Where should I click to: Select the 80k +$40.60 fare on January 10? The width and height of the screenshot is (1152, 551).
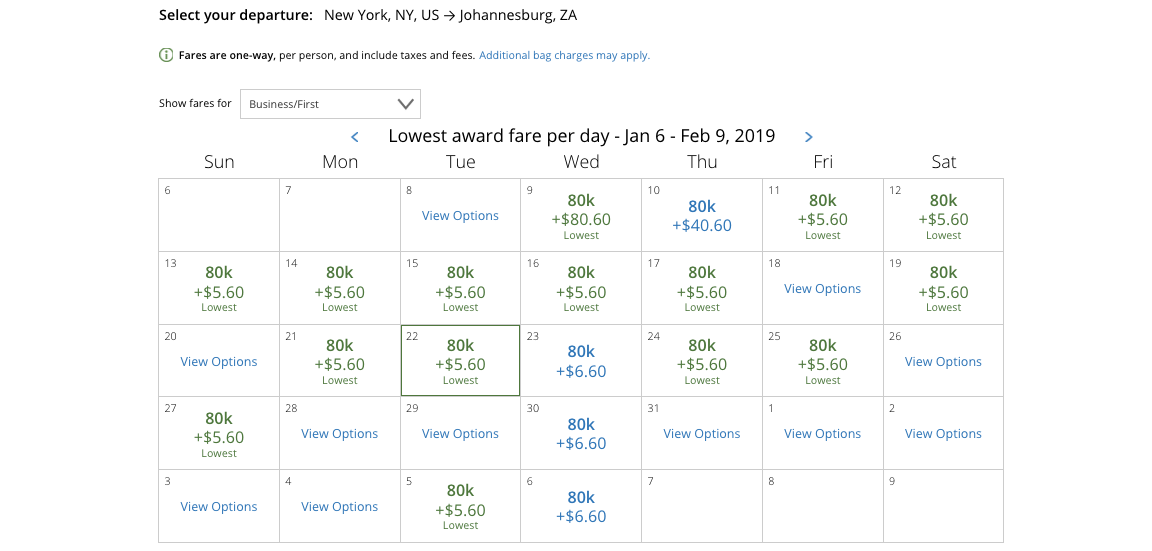pyautogui.click(x=702, y=216)
